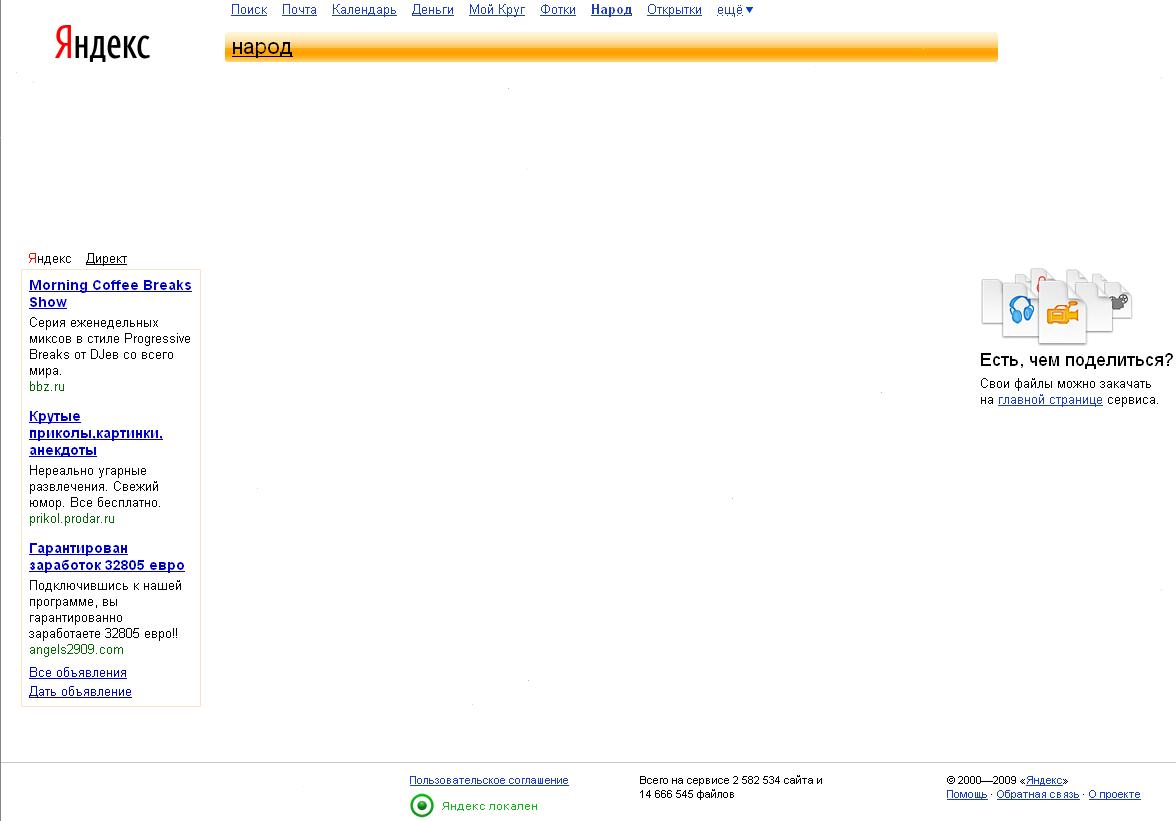Click the file-sharing documents illustration
This screenshot has width=1176, height=821.
point(1056,305)
